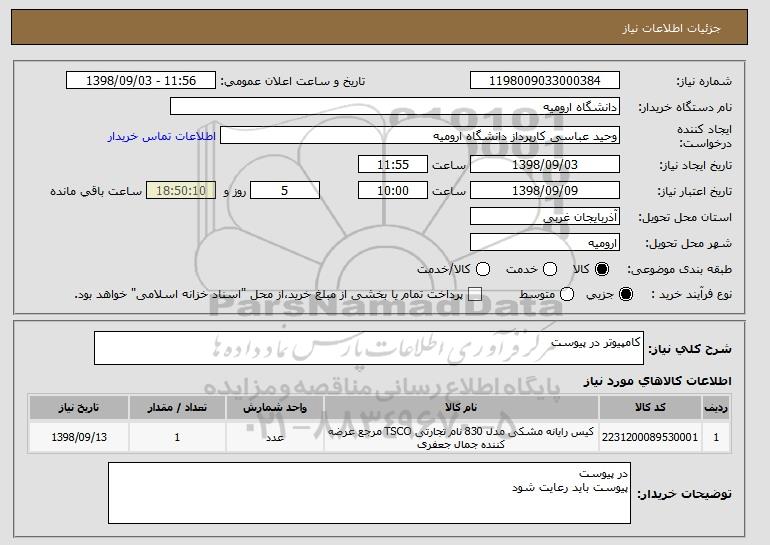Click the واحد شمارش column header
The image size is (770, 545).
point(275,408)
